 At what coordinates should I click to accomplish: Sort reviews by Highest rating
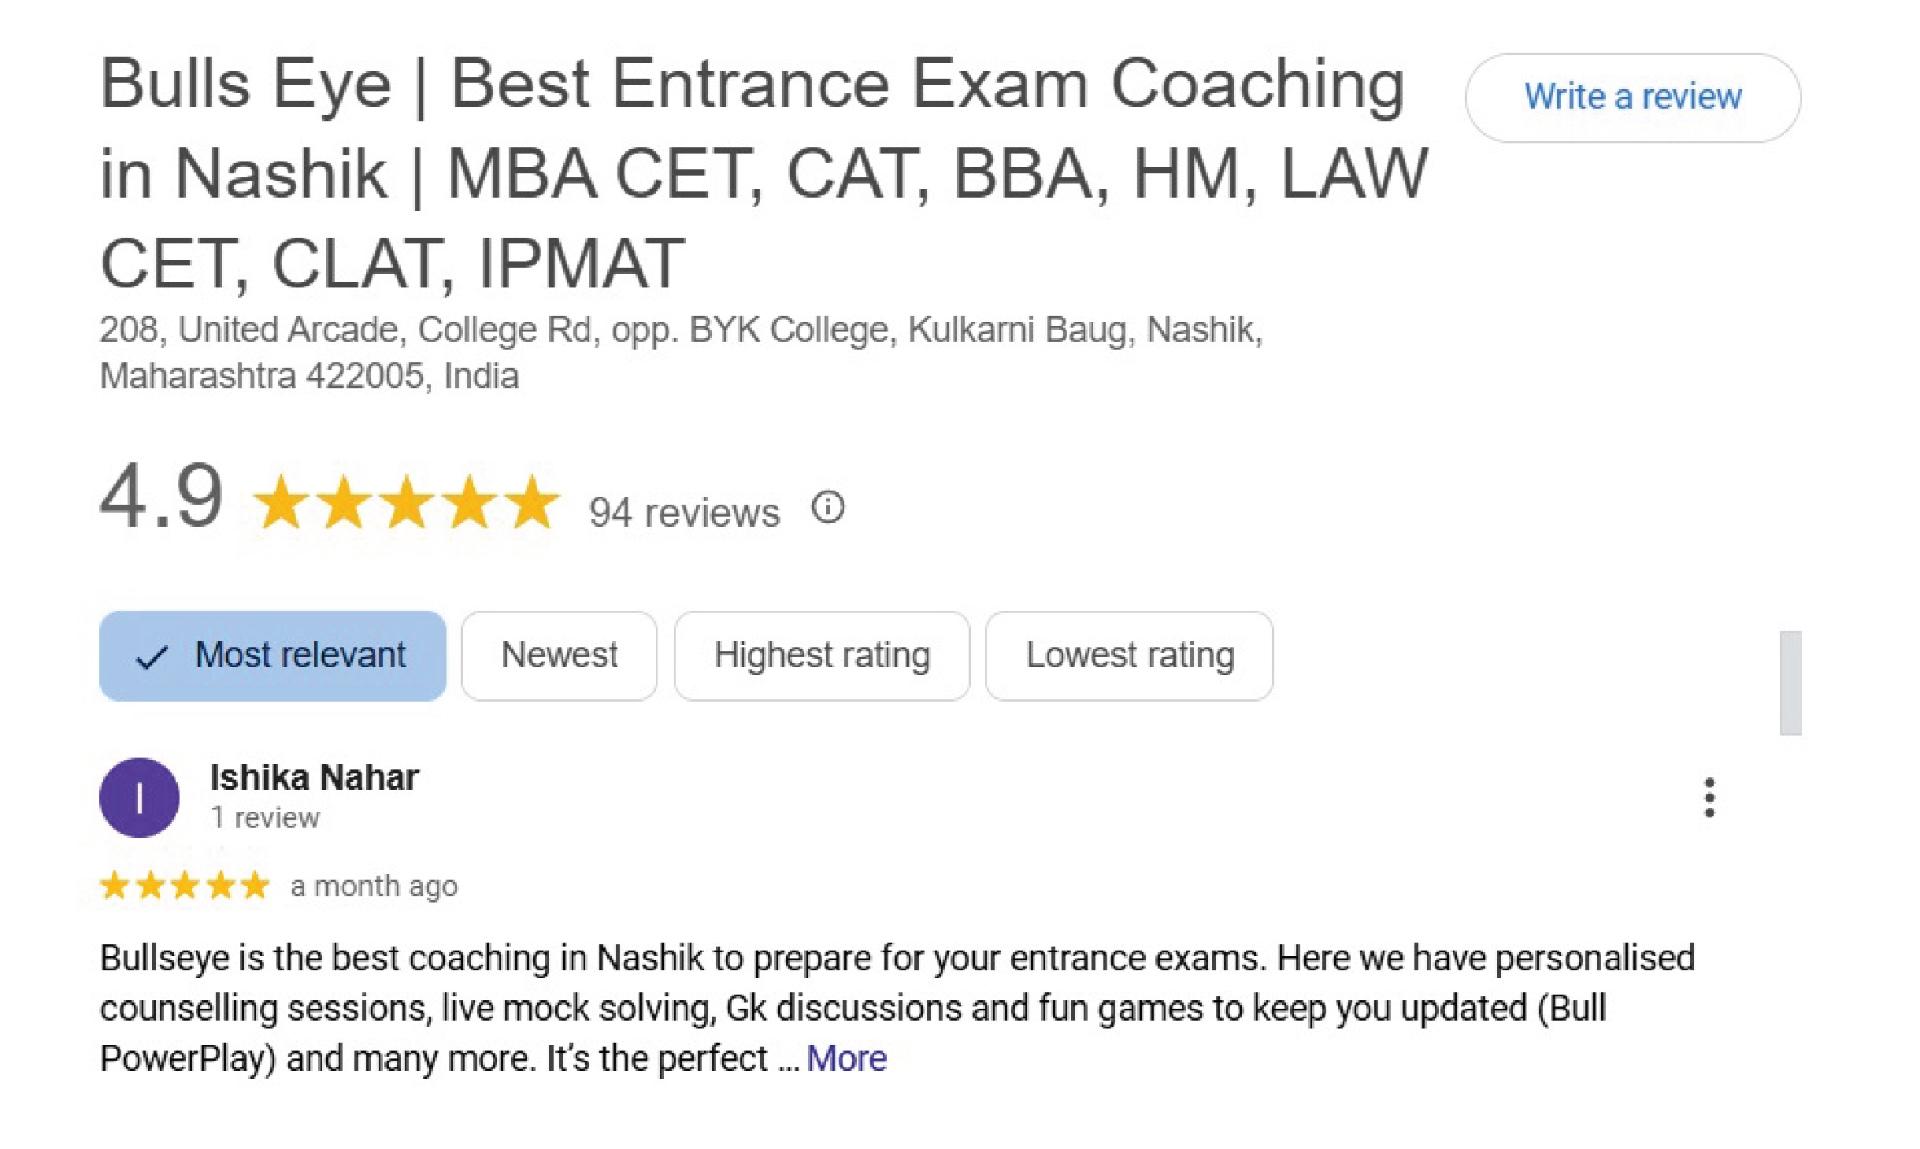point(822,655)
